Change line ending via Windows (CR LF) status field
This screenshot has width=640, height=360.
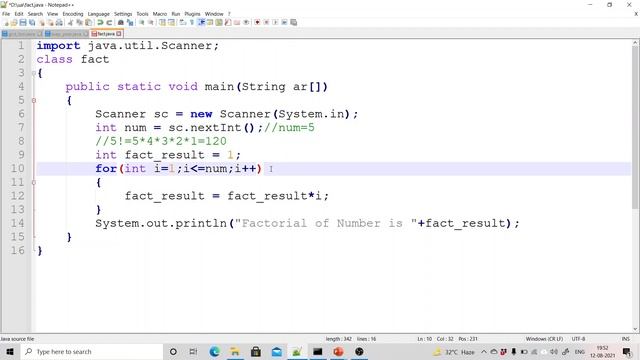pos(544,339)
